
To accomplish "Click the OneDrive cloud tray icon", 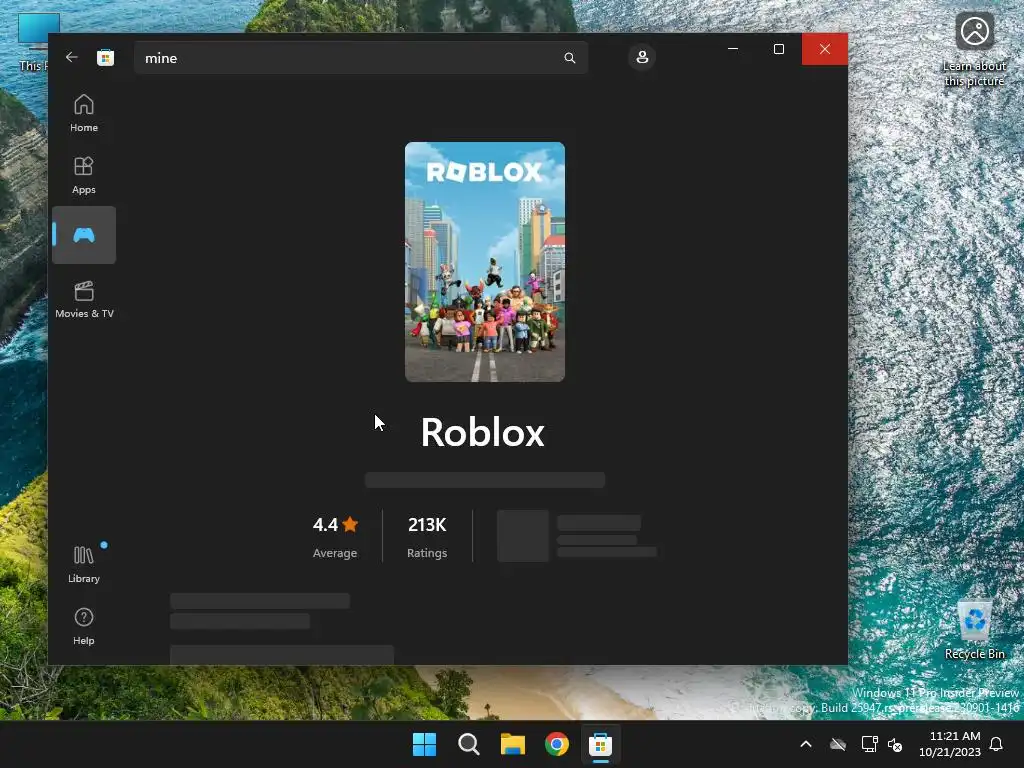I will click(x=837, y=744).
